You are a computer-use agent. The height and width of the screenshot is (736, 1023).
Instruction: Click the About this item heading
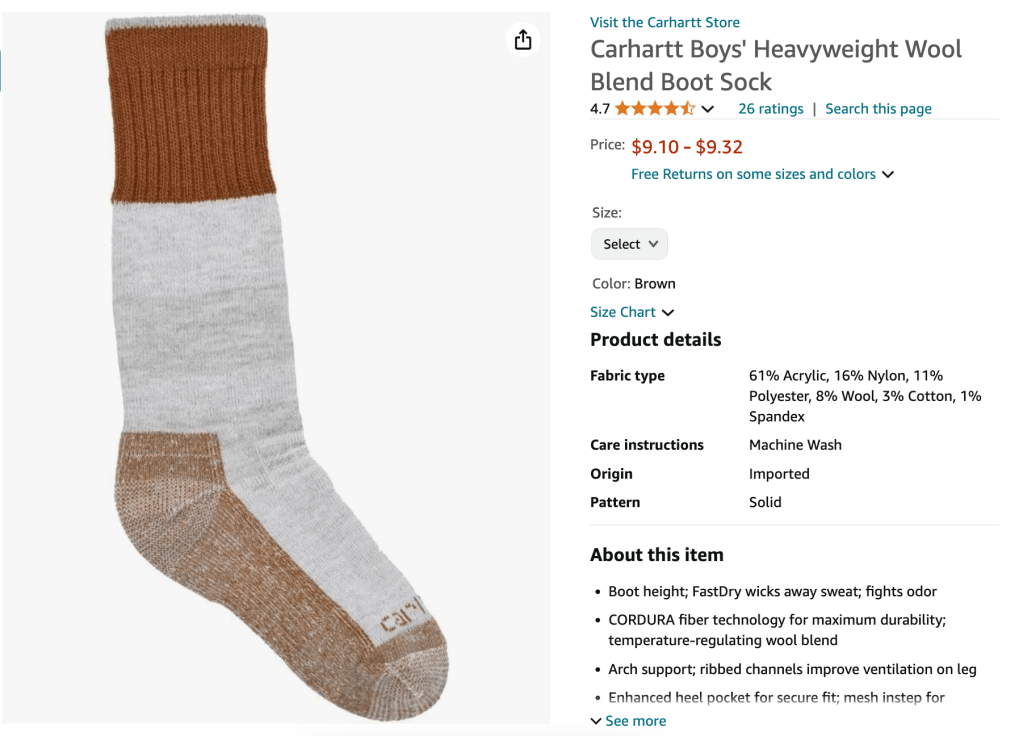656,555
